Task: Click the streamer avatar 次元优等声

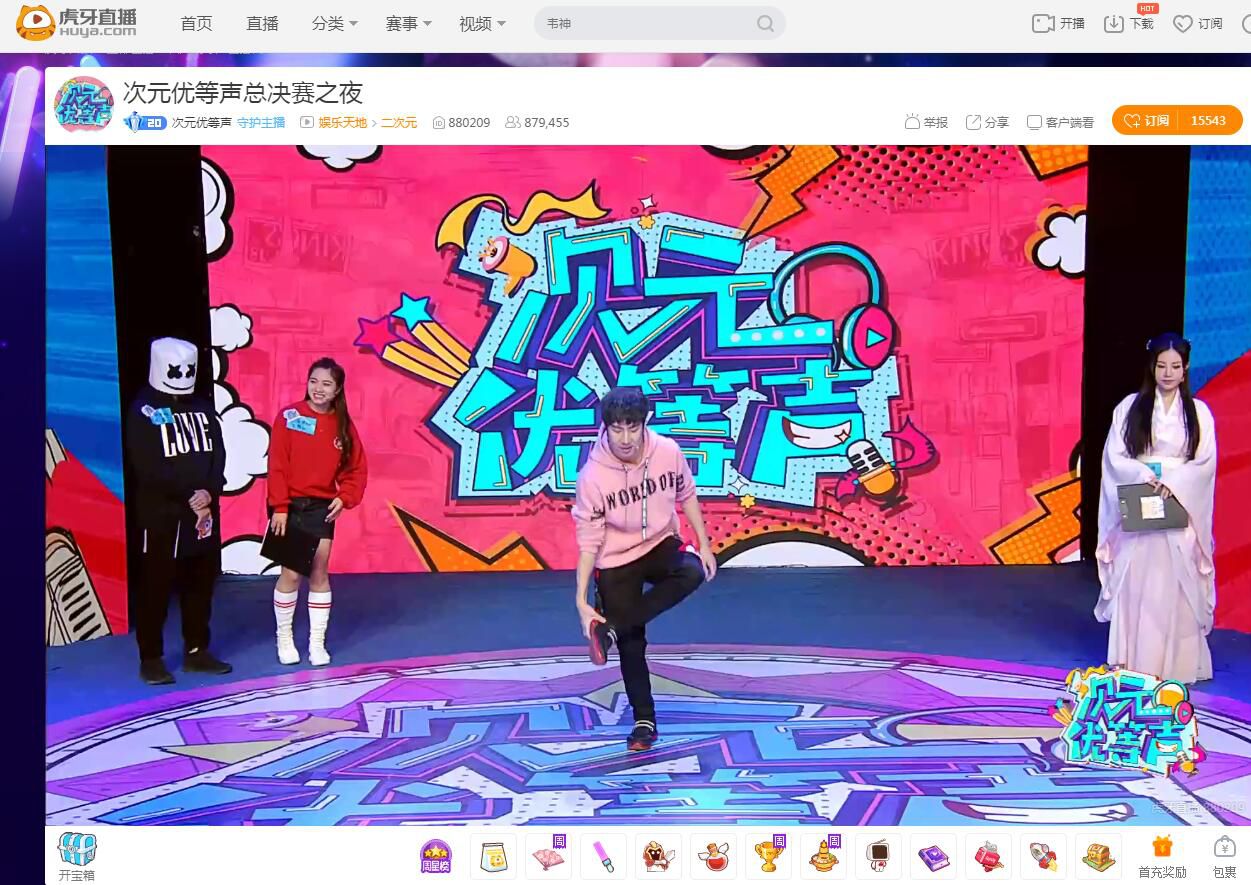Action: (83, 105)
